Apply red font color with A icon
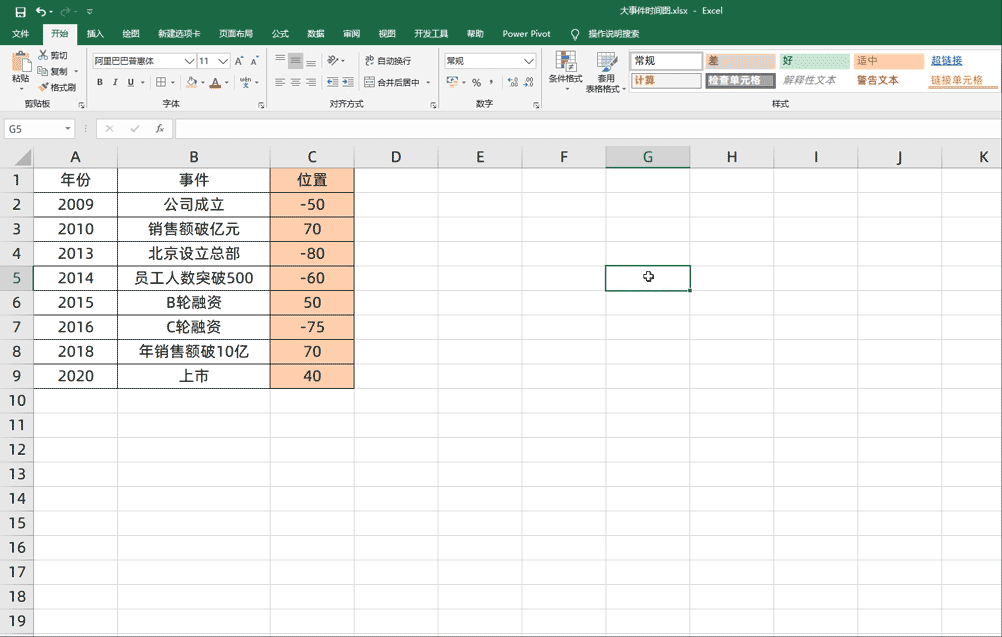This screenshot has width=1002, height=637. pos(215,82)
